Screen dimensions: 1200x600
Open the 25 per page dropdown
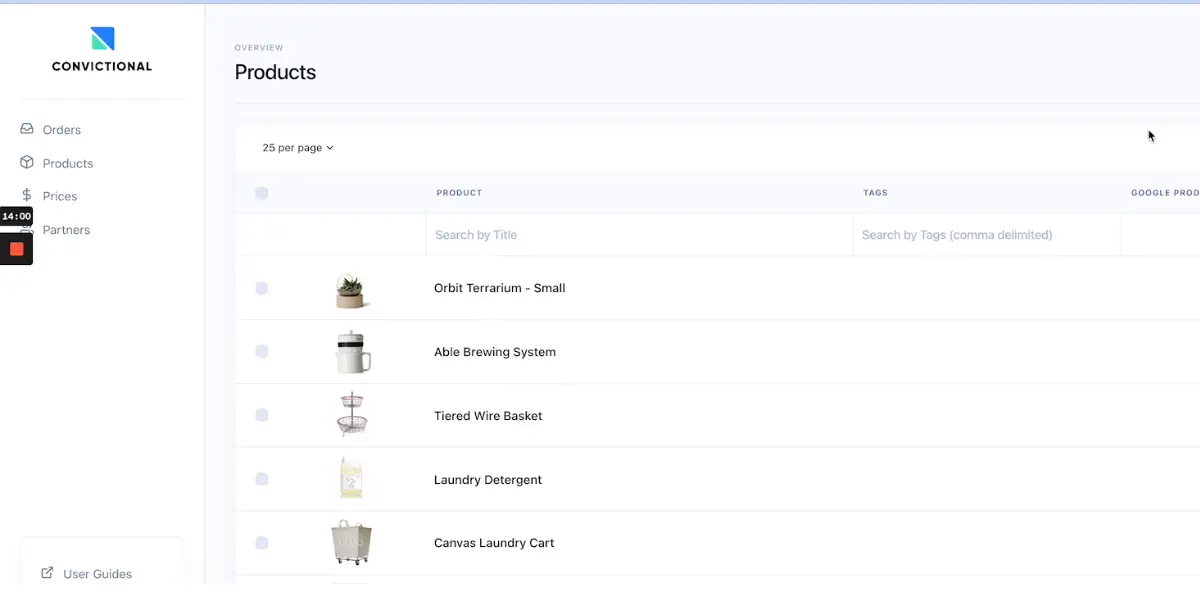pyautogui.click(x=298, y=148)
